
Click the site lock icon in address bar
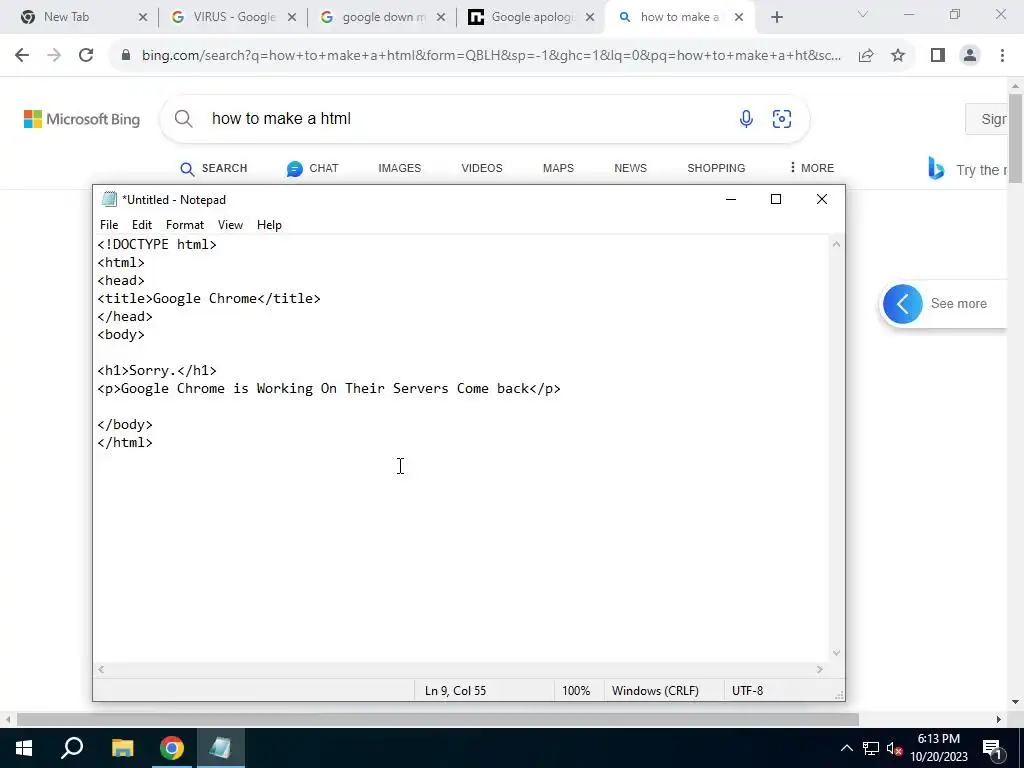click(x=126, y=56)
